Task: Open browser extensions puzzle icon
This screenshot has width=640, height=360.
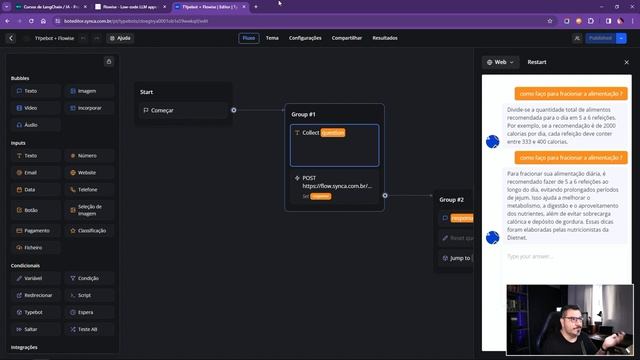Action: [591, 21]
